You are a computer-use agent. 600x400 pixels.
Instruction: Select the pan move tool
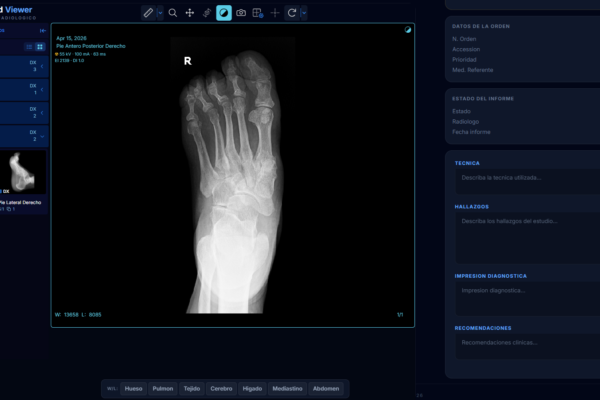pos(190,13)
